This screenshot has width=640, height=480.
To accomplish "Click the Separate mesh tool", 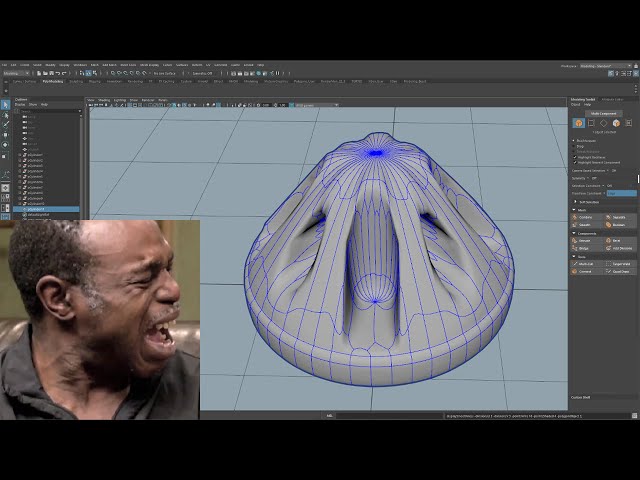I will pyautogui.click(x=619, y=218).
